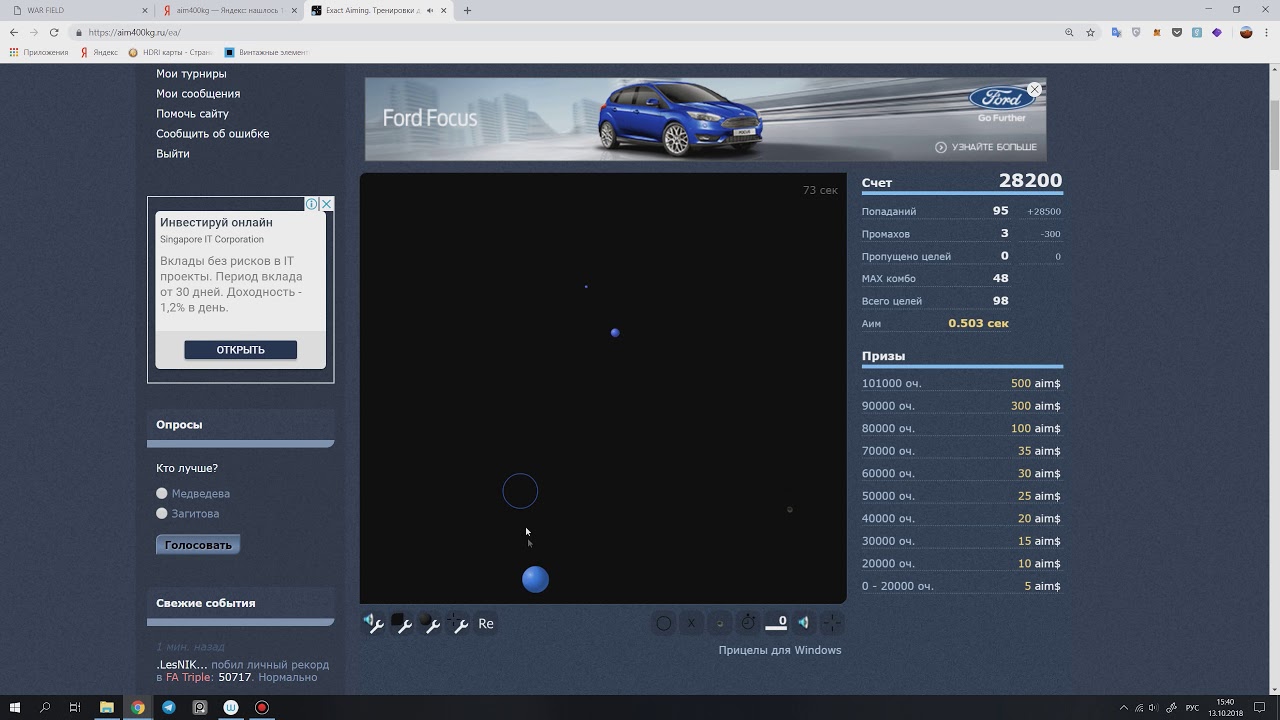This screenshot has width=1280, height=720.
Task: Open the crosshair settings wrench icon
Action: (x=458, y=623)
